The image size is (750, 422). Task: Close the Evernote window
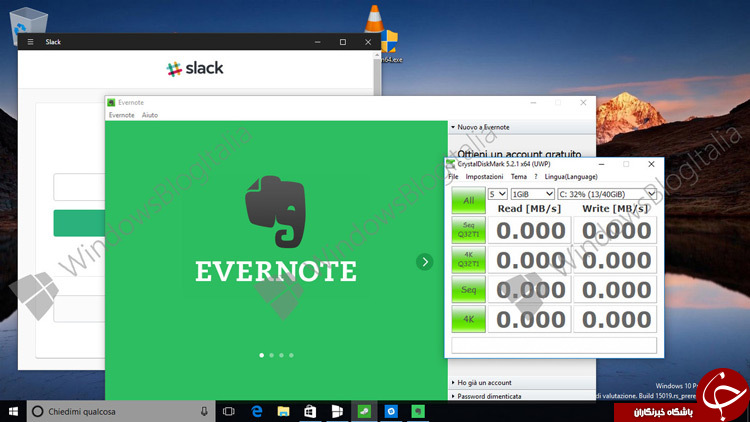point(583,102)
